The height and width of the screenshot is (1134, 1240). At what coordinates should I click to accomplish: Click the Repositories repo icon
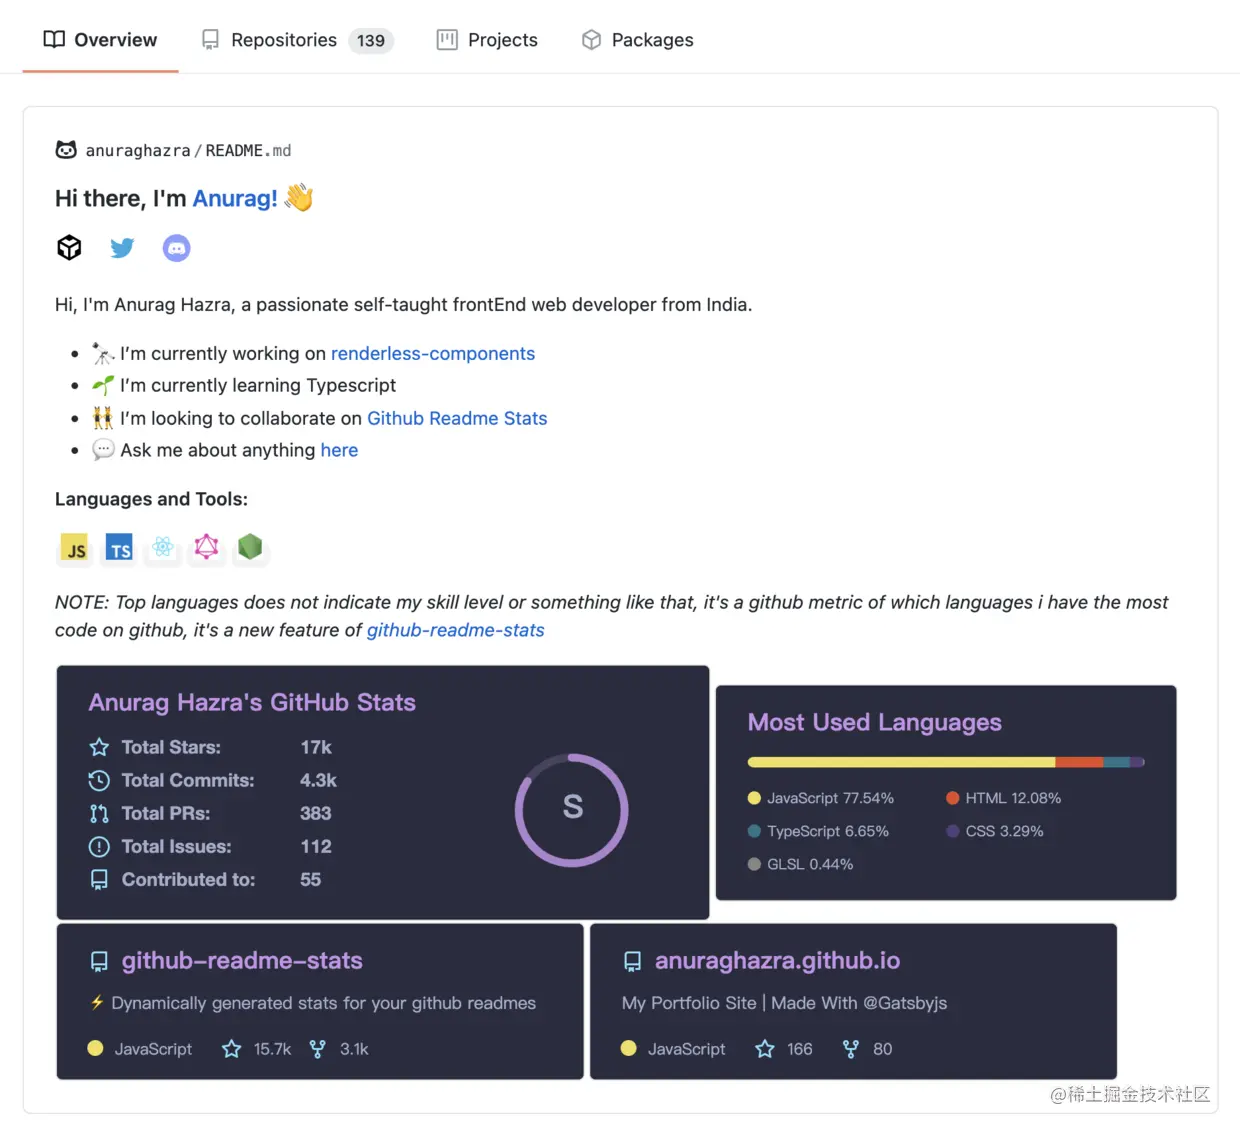pyautogui.click(x=210, y=40)
